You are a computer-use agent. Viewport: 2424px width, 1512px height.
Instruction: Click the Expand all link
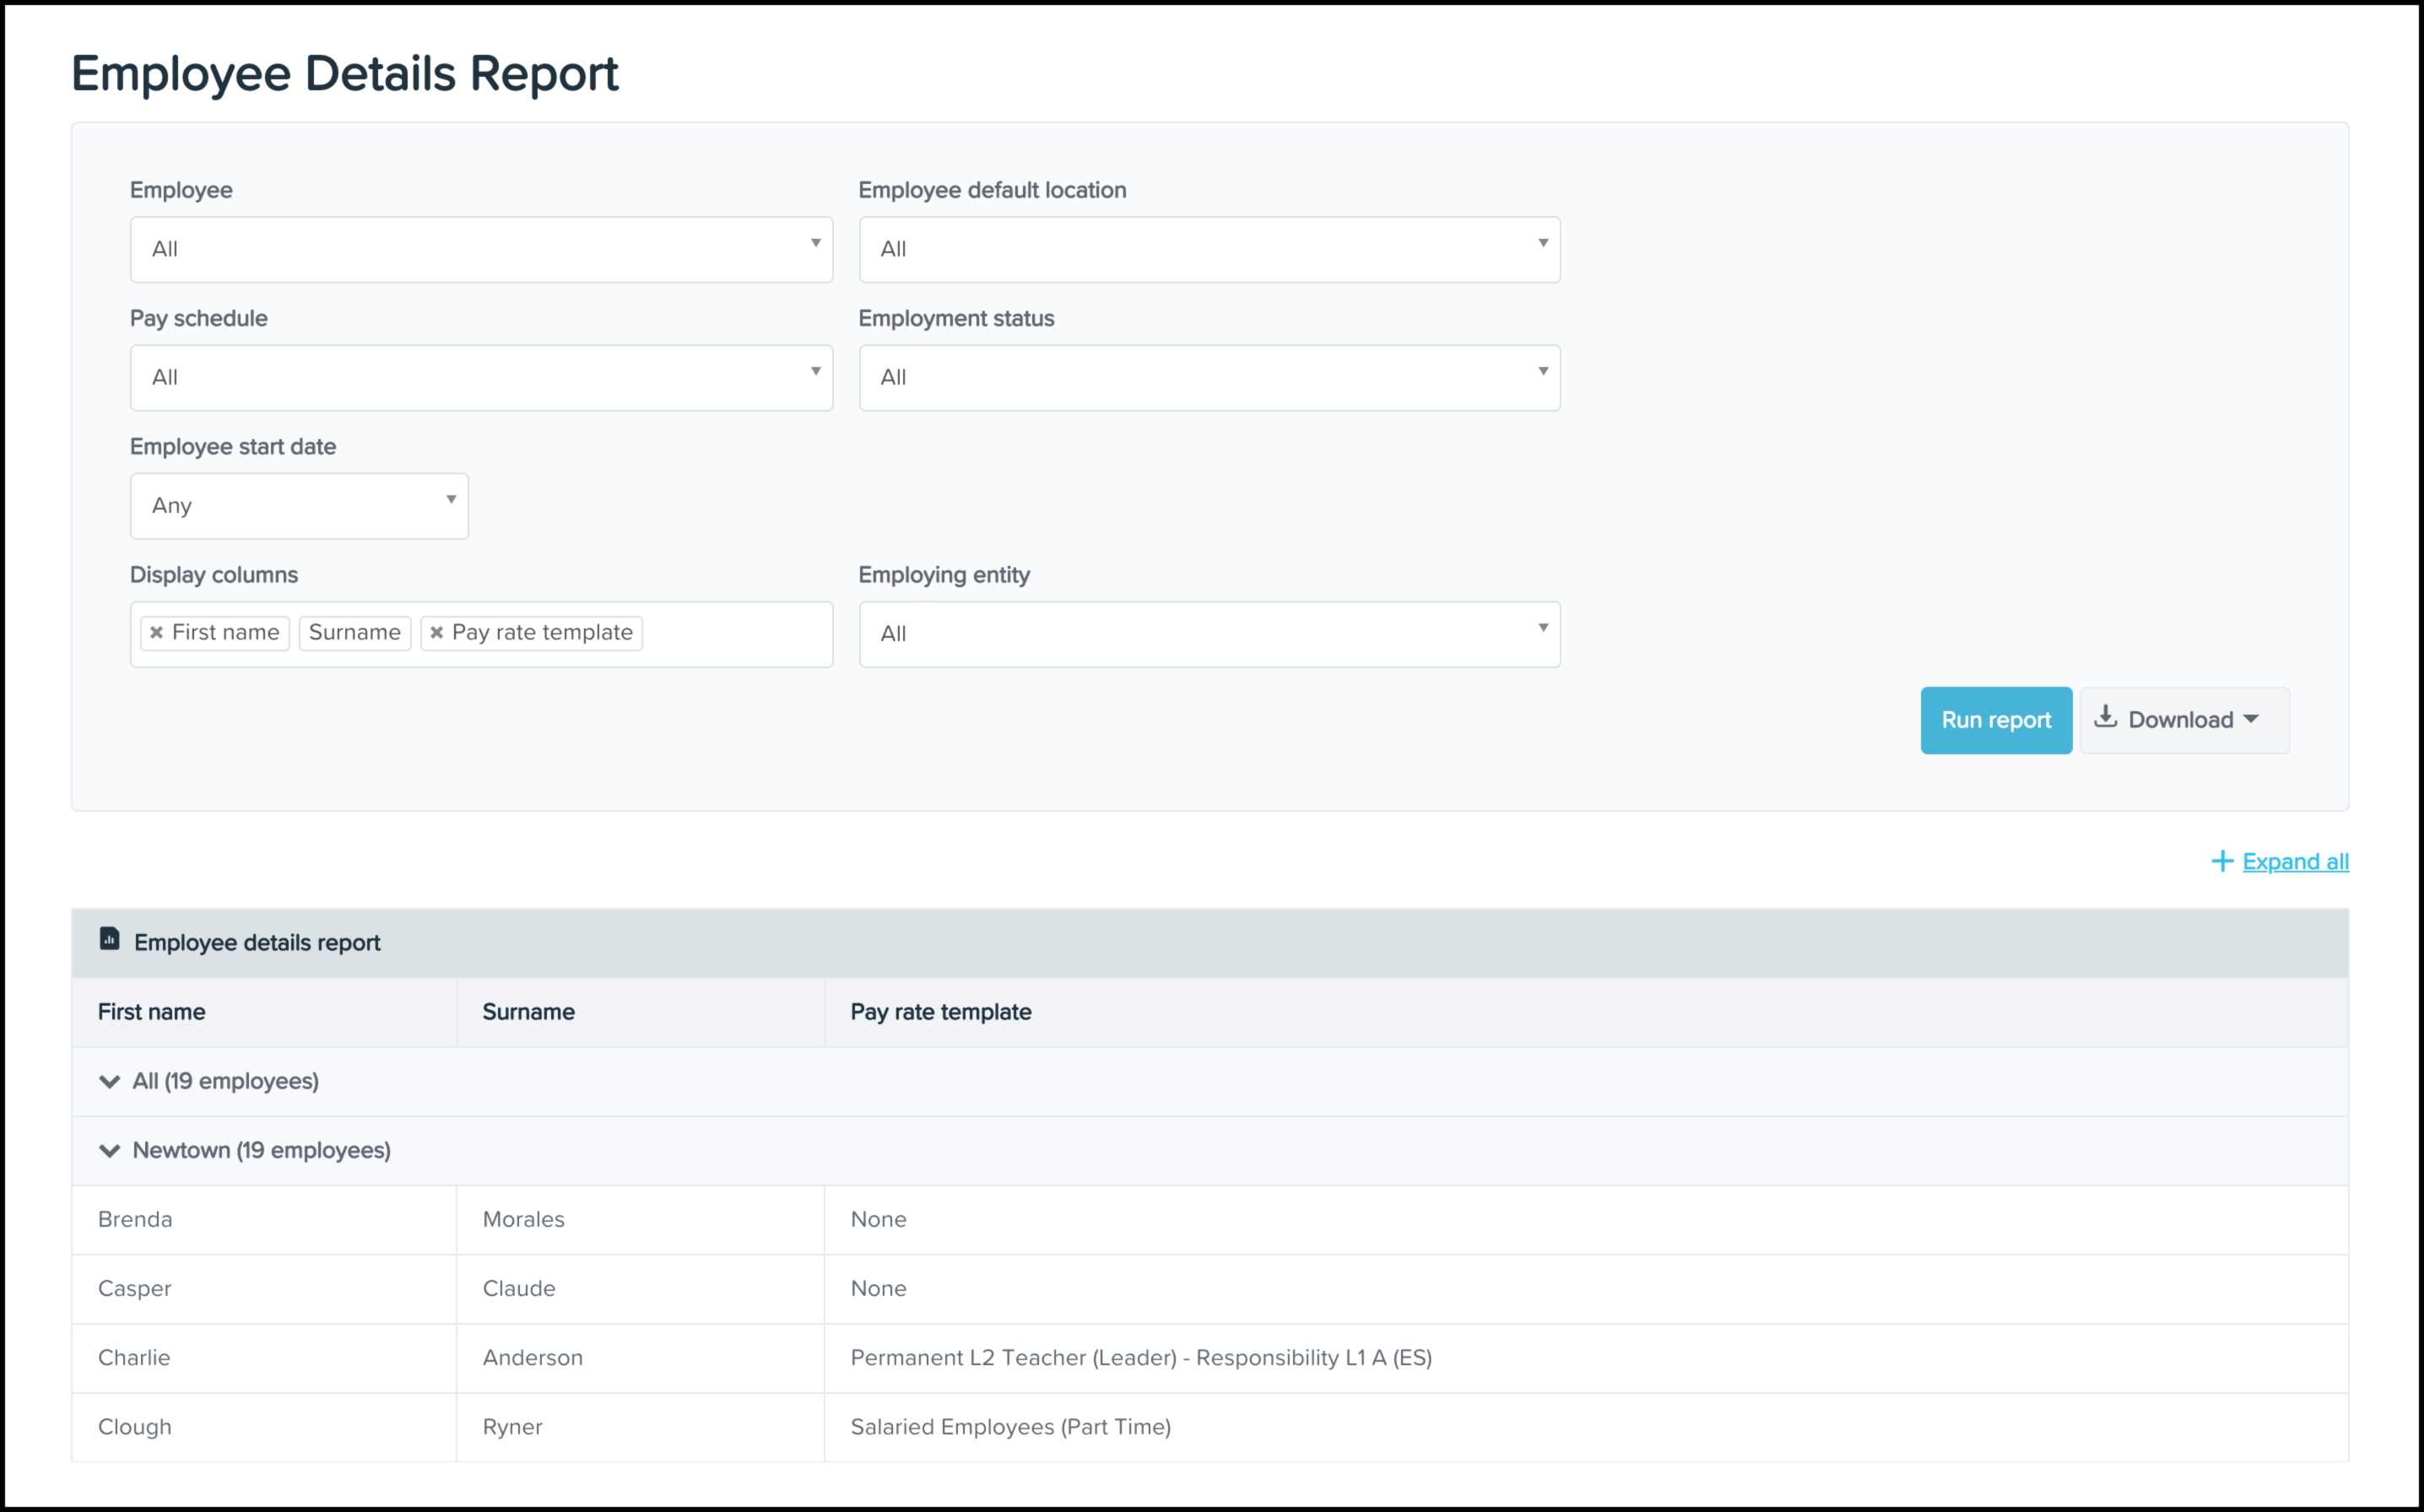click(2296, 861)
